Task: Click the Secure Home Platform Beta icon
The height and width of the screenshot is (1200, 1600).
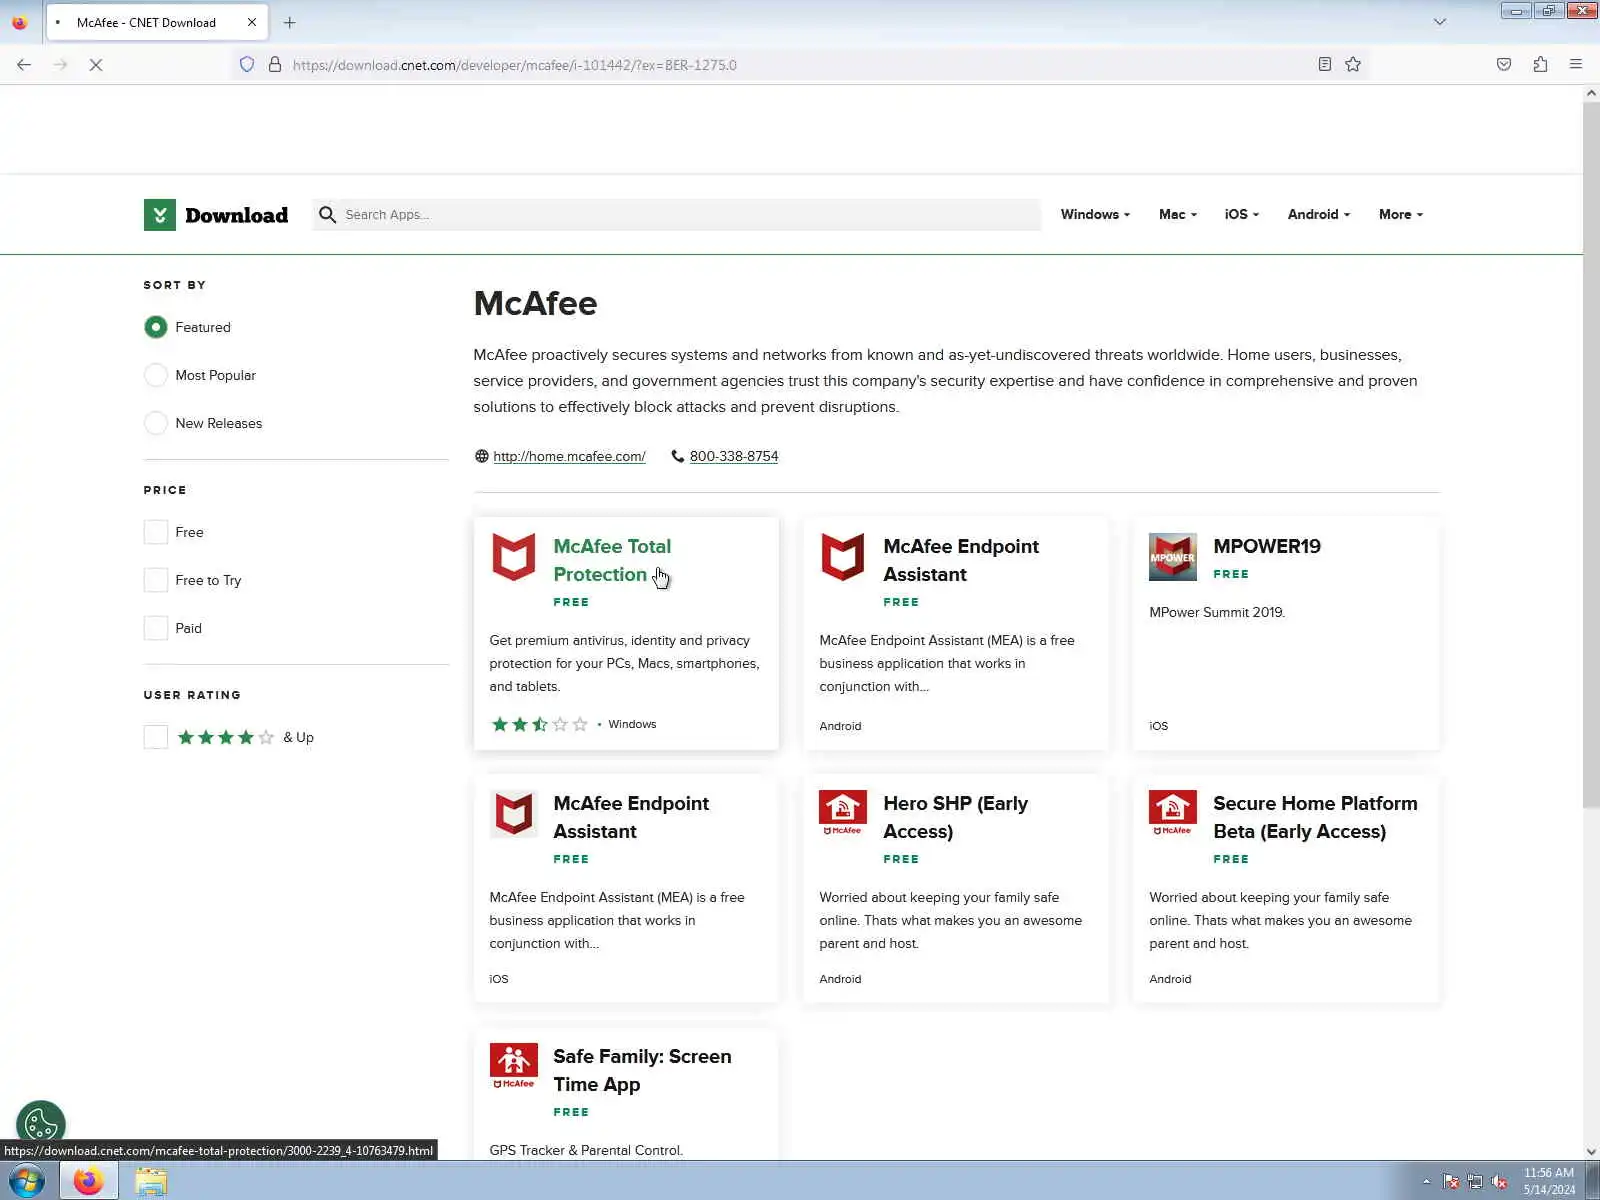Action: [x=1173, y=814]
